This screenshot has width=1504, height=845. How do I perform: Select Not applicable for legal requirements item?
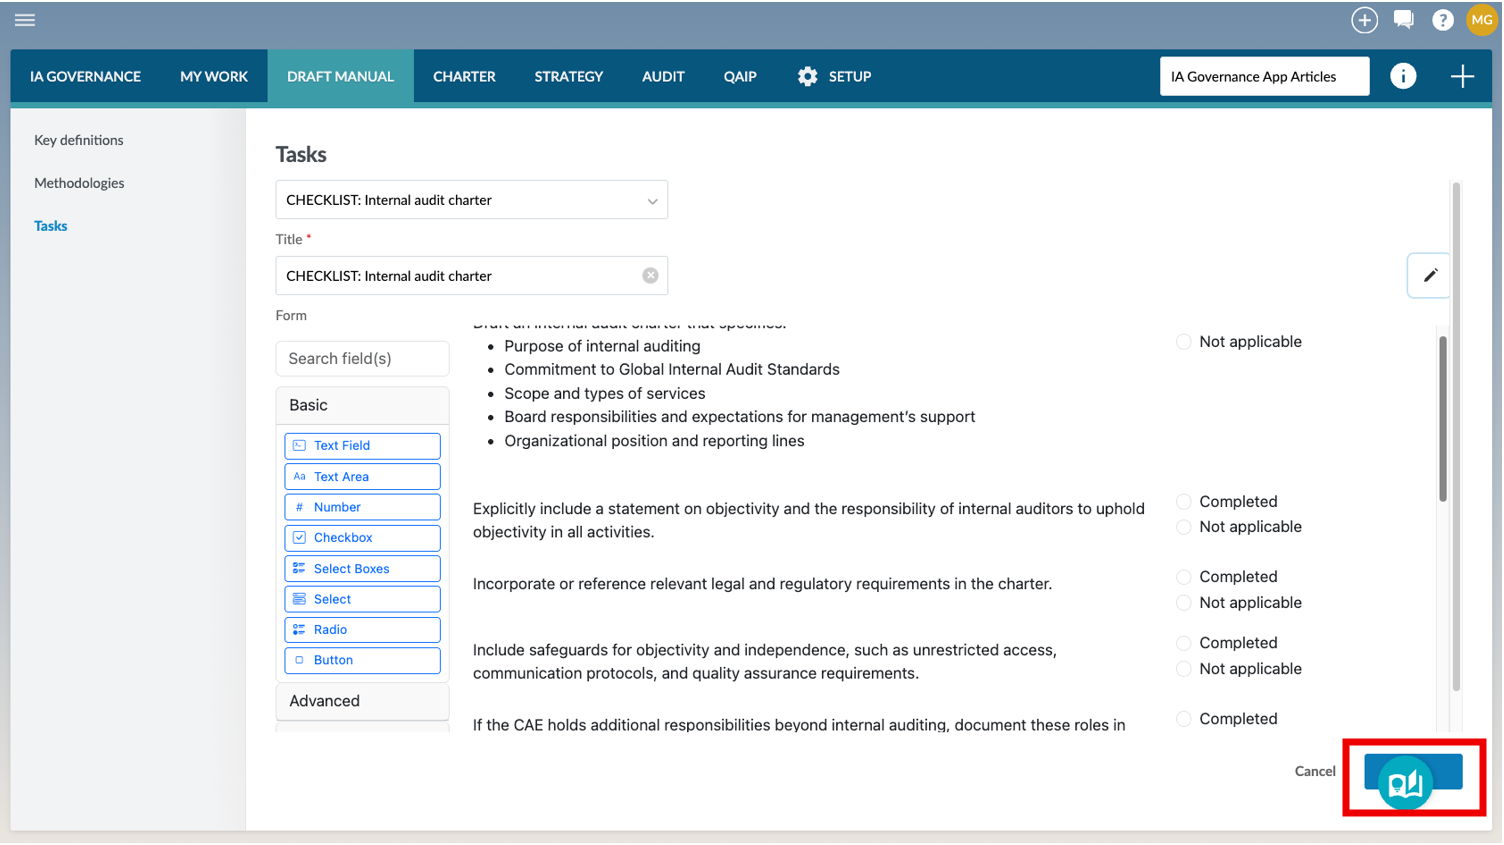pos(1184,603)
